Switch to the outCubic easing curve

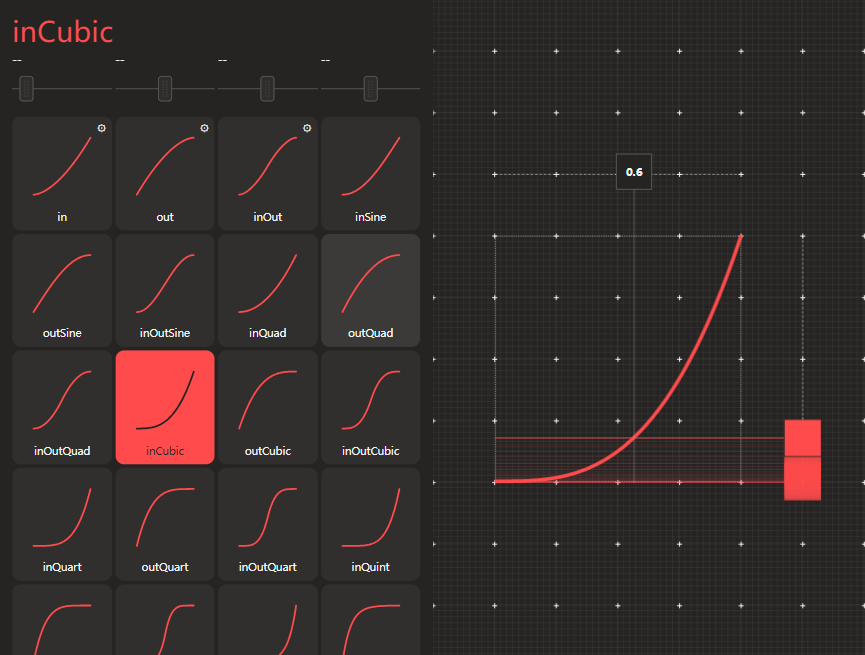click(268, 407)
